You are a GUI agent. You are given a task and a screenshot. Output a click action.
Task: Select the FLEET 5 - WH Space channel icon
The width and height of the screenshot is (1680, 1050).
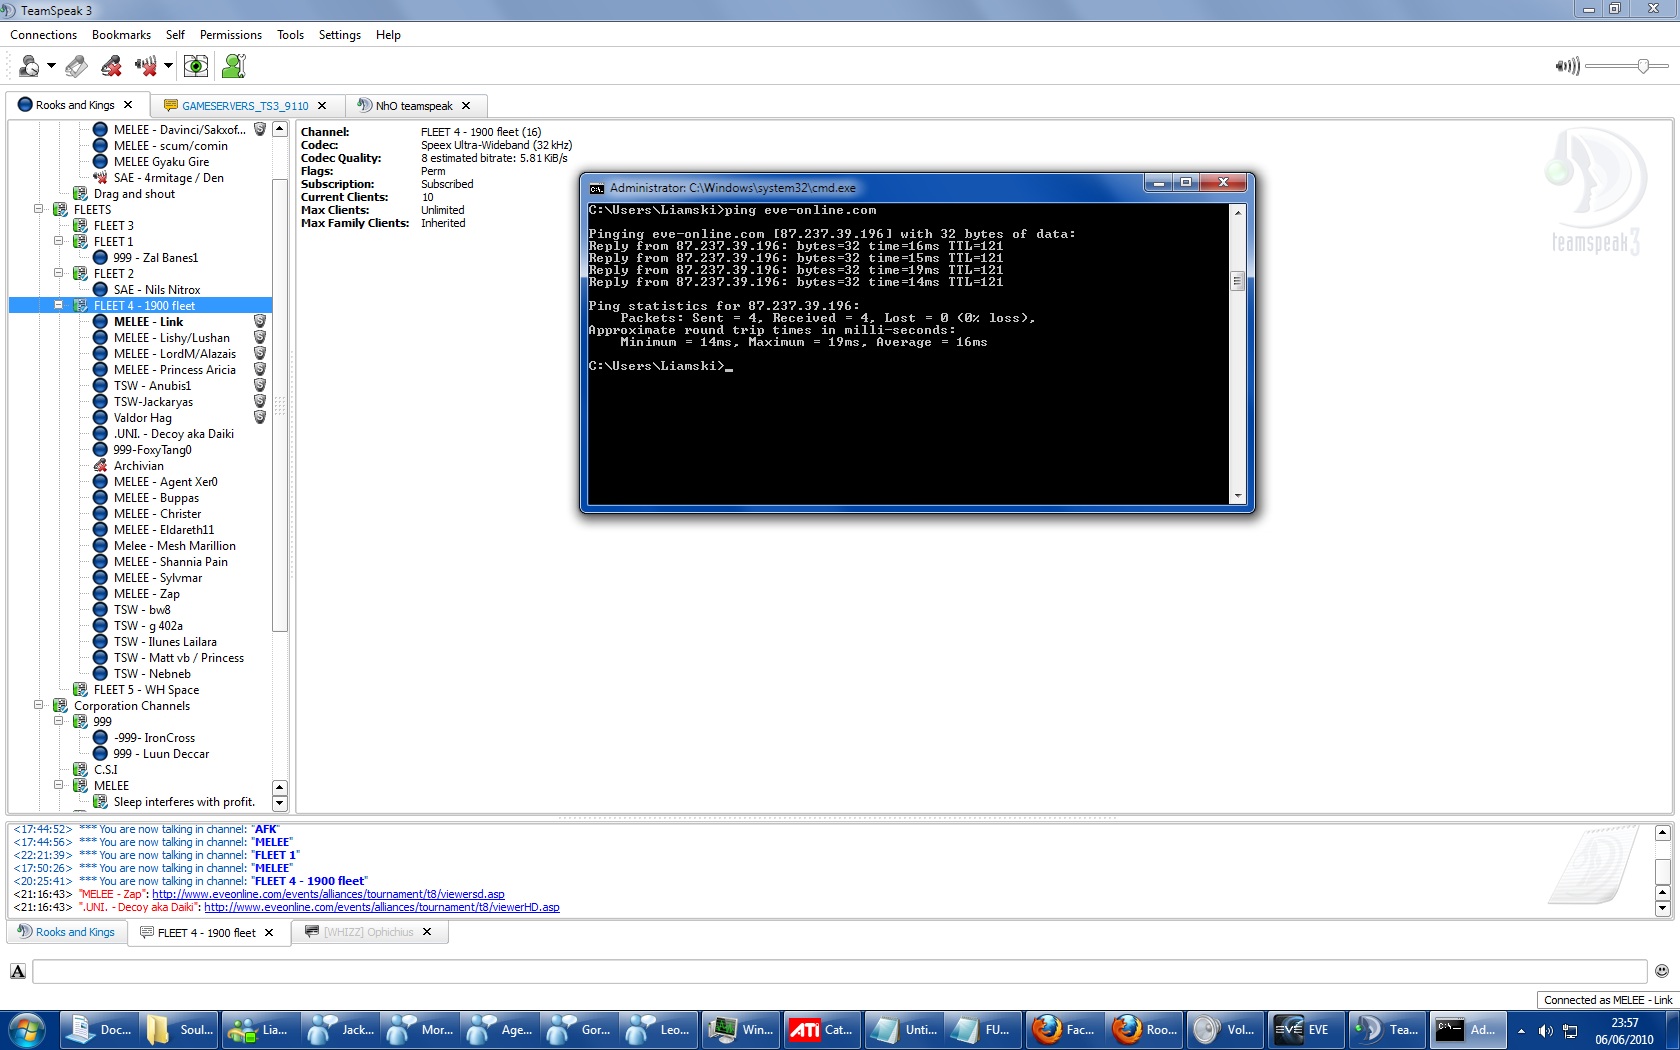[80, 690]
